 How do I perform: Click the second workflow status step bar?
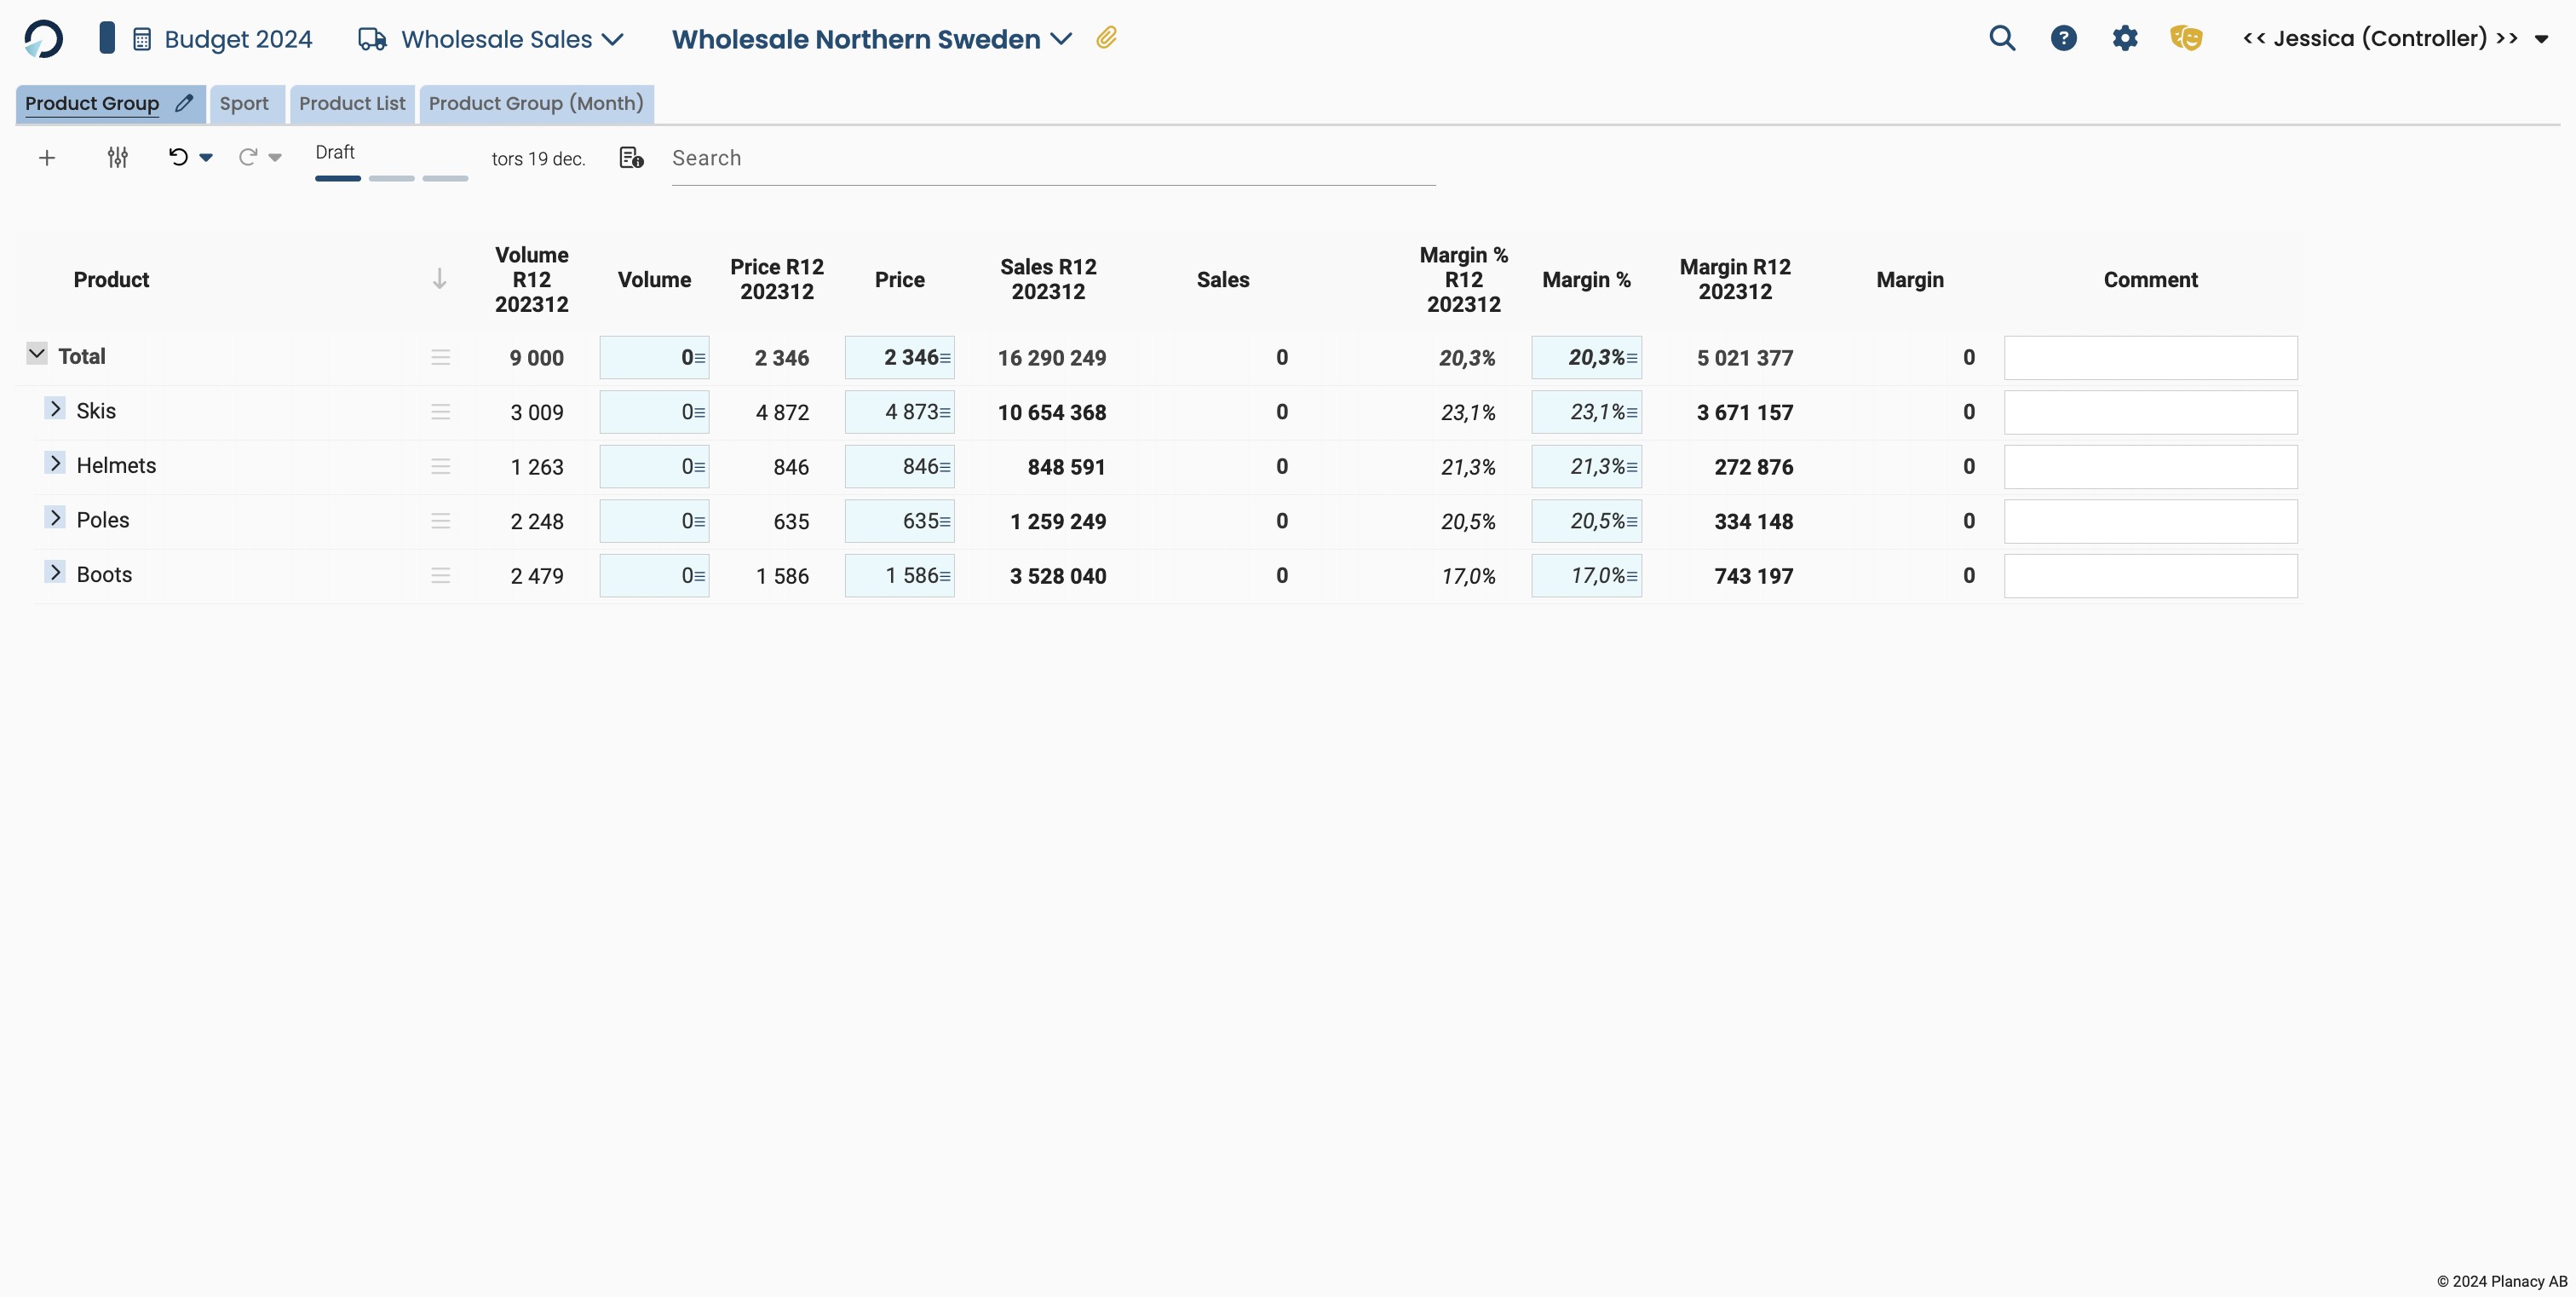point(391,178)
